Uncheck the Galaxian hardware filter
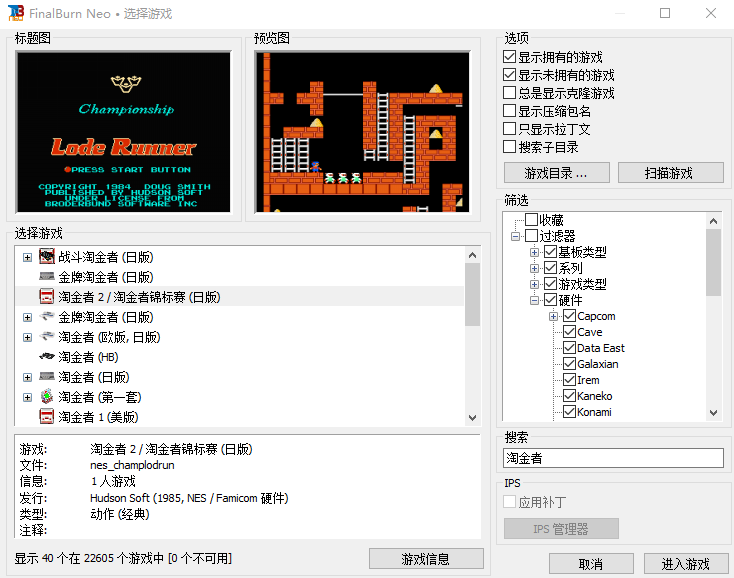 coord(569,364)
